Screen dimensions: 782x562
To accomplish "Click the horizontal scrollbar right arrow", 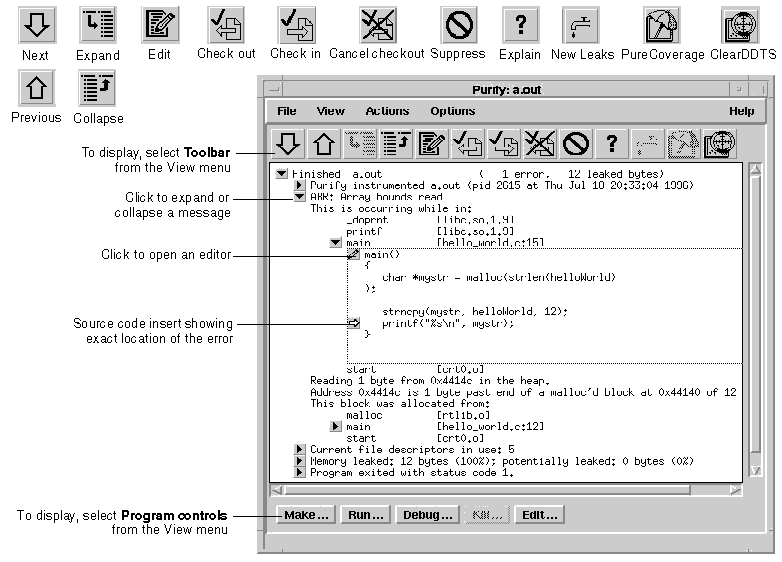I will (x=736, y=490).
